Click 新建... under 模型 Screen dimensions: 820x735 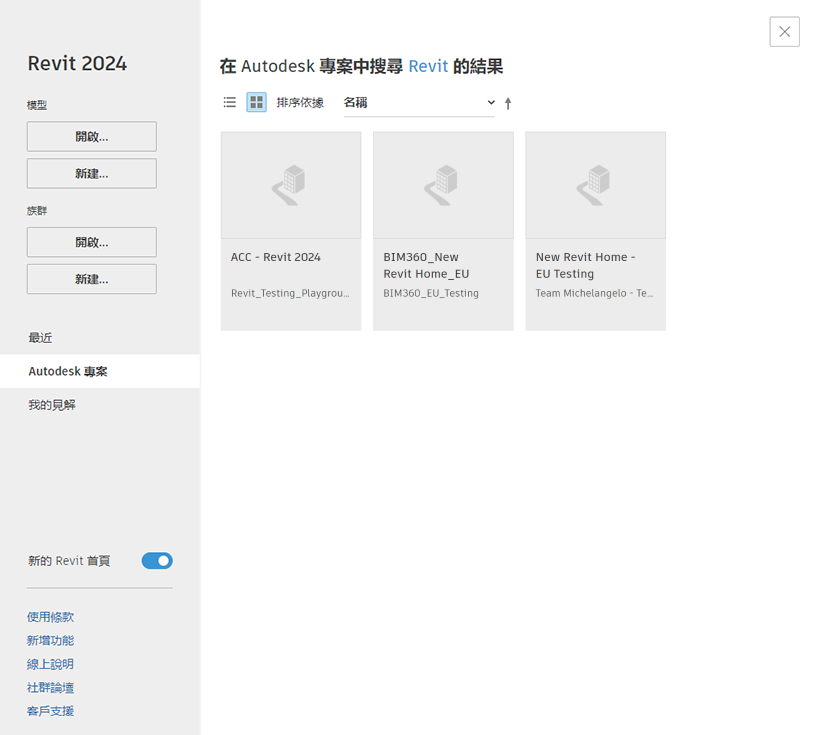[x=92, y=173]
